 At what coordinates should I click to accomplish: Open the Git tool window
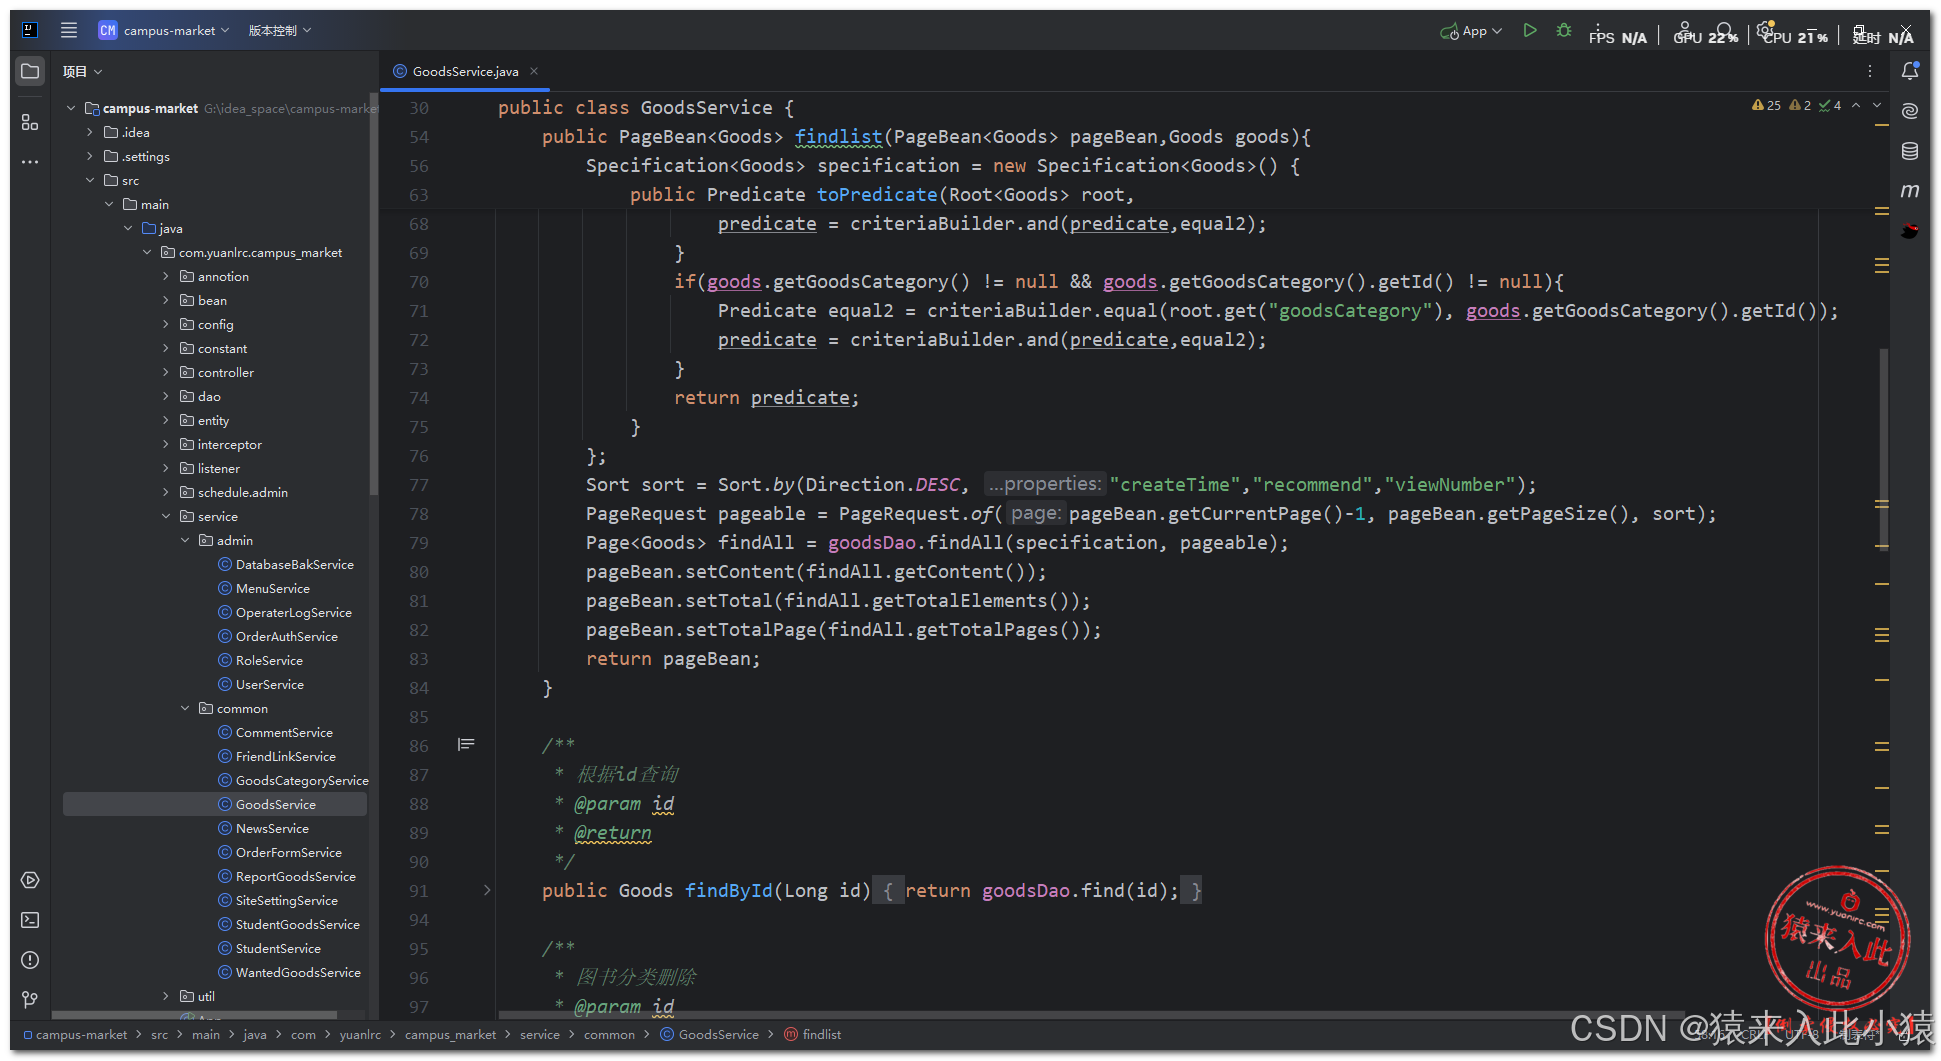pos(30,999)
